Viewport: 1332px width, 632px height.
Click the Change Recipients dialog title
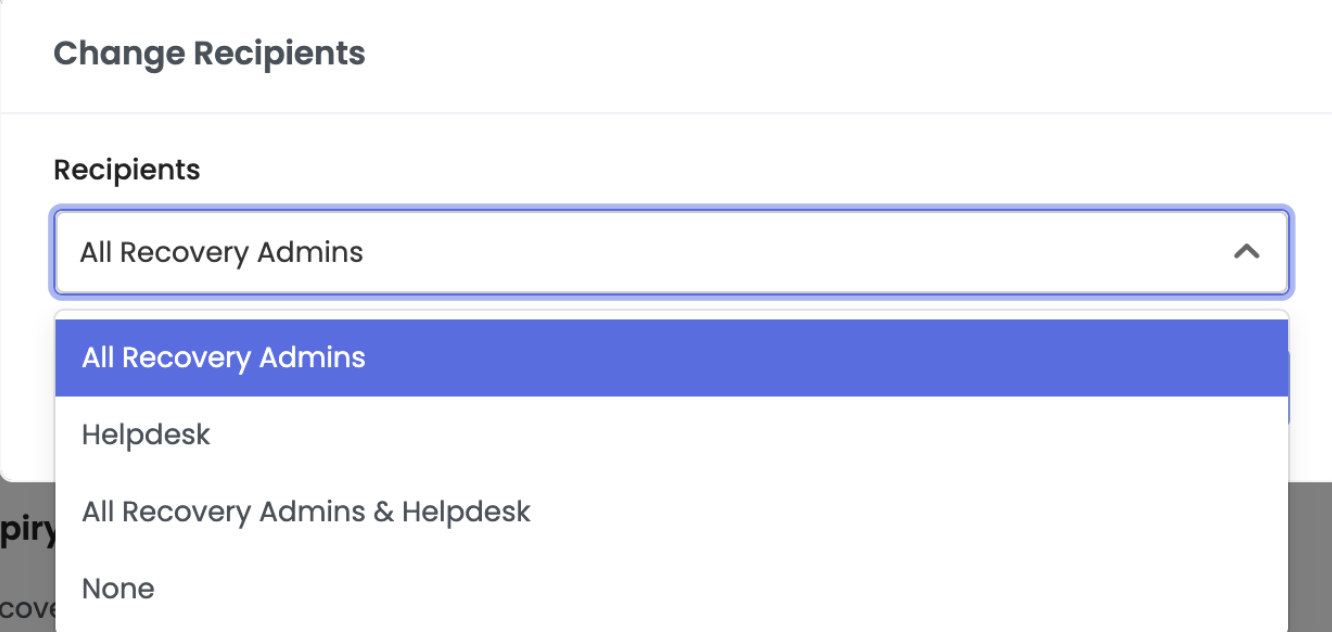coord(210,53)
